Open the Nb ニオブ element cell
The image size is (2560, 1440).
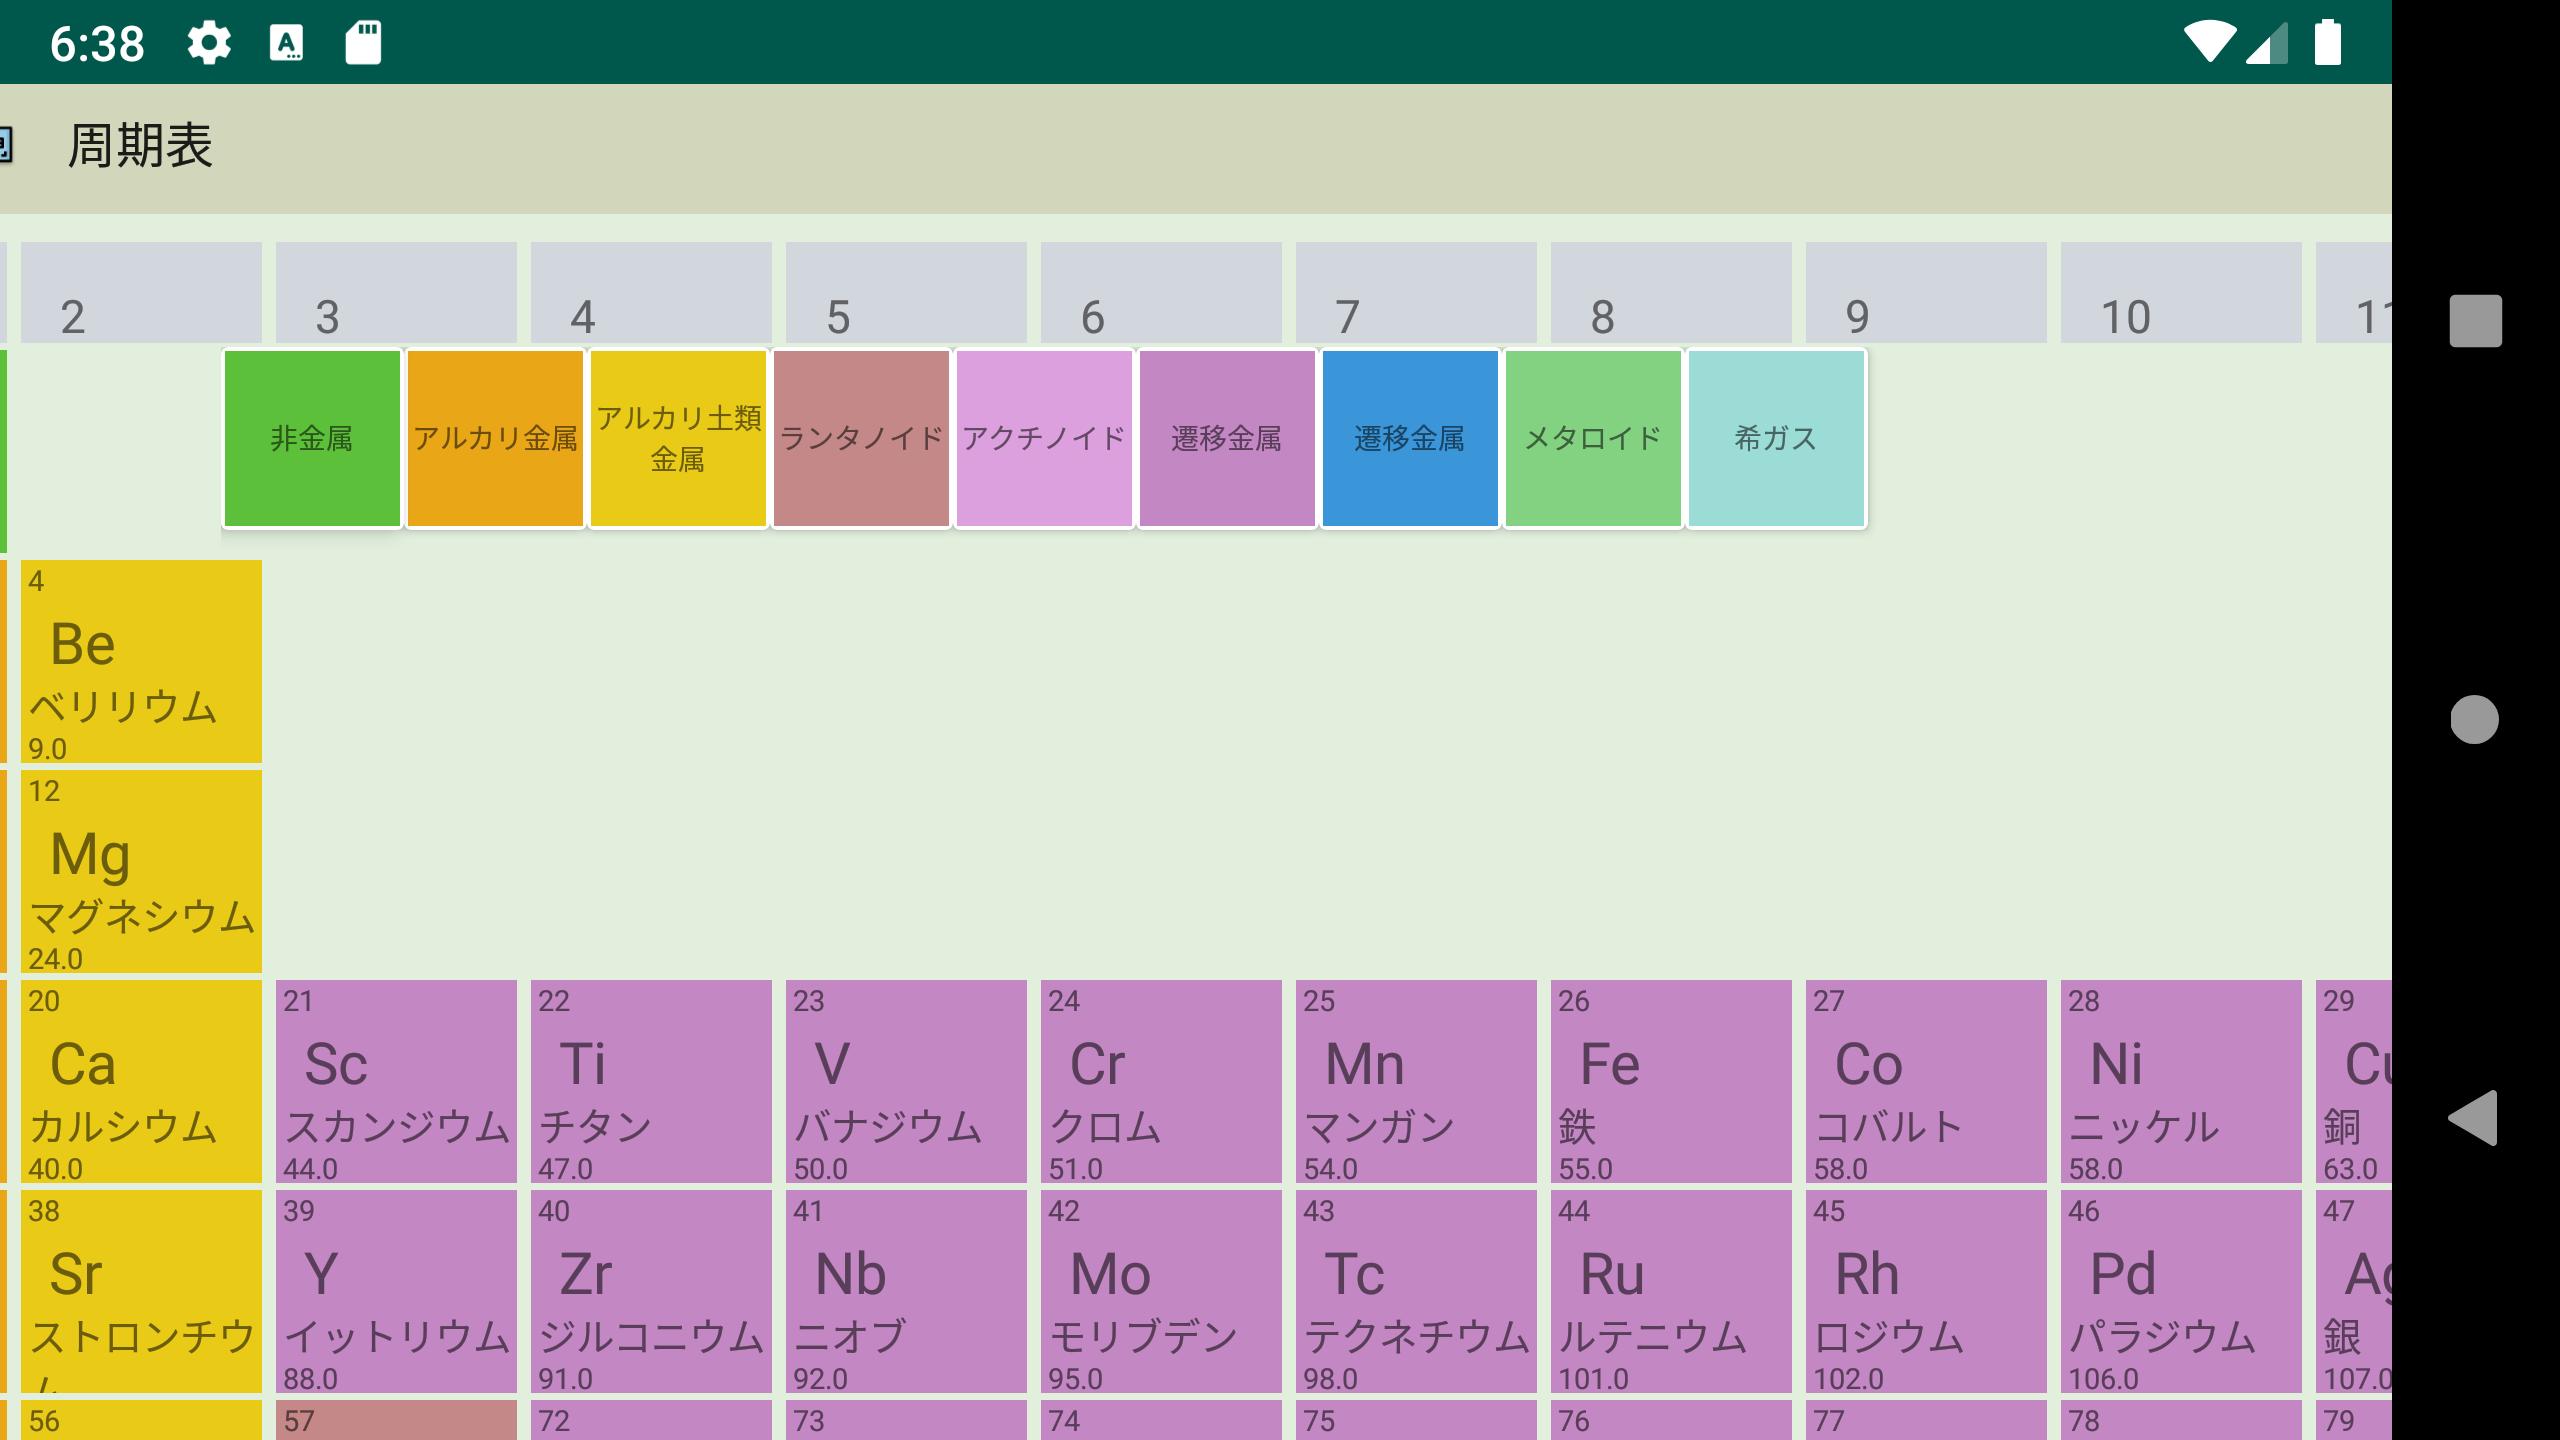[x=906, y=1291]
